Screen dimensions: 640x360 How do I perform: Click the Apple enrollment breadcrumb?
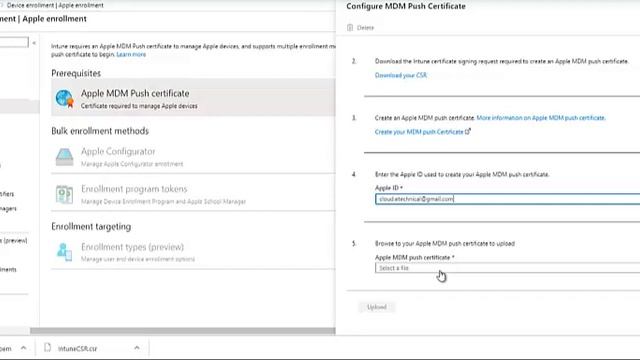click(x=81, y=5)
